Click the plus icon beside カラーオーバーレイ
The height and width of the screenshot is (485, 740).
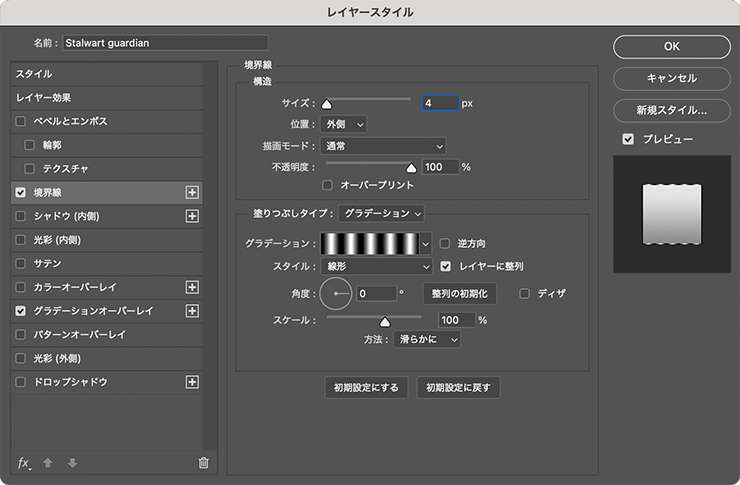point(193,287)
